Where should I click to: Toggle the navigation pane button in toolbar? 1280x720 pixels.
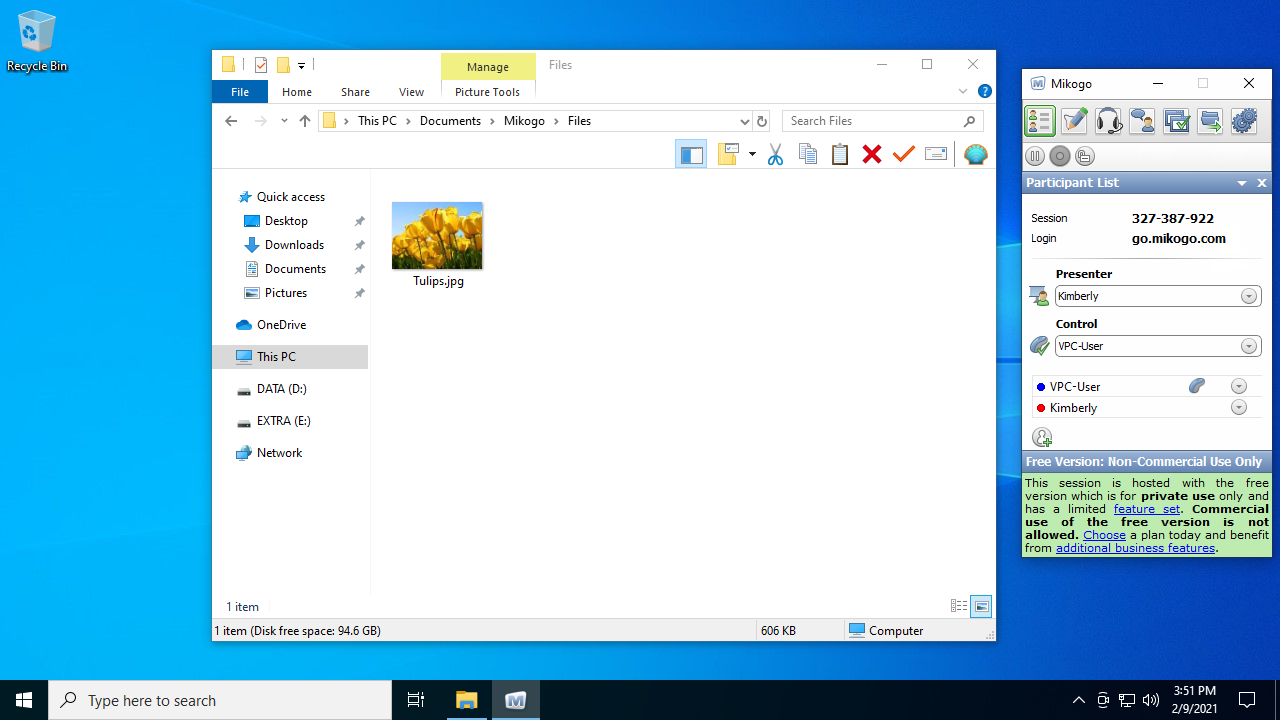(690, 154)
